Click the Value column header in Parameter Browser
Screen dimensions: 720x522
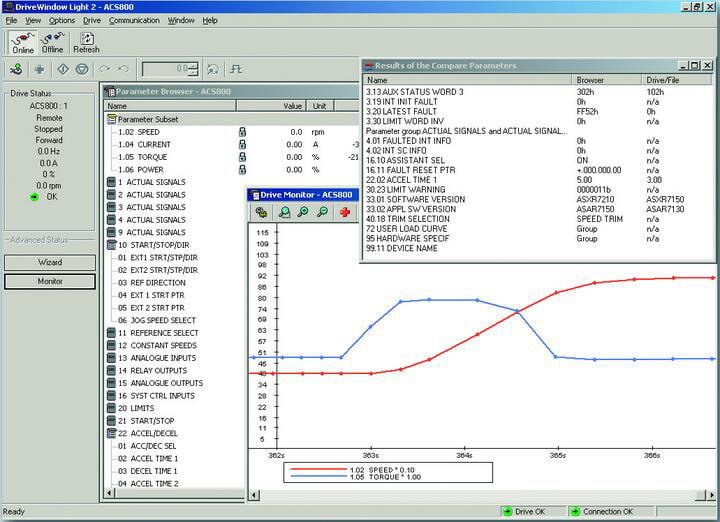point(271,106)
